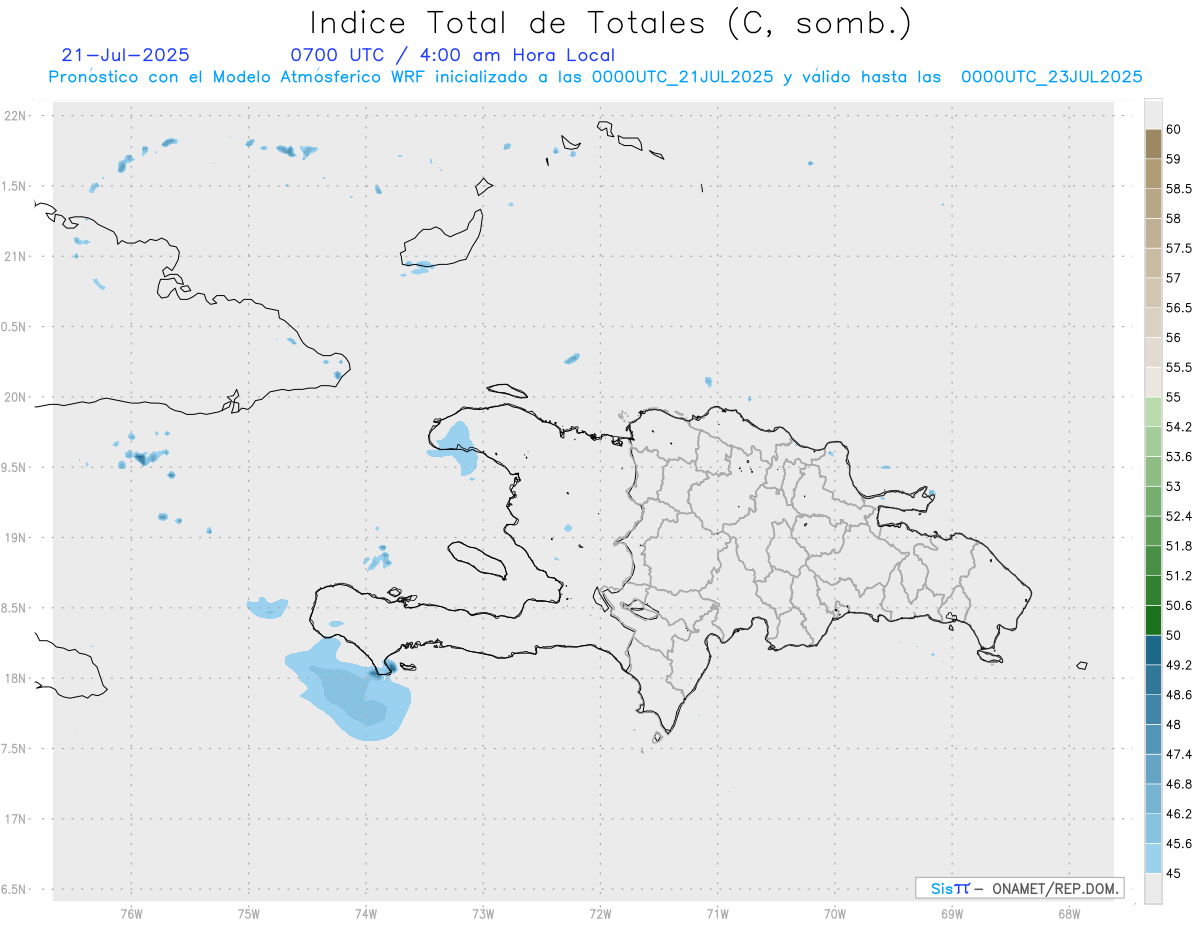Viewport: 1200px width, 927px height.
Task: Click the 'SisTT – ONAMET/REP.DOM.' label box
Action: click(1020, 888)
